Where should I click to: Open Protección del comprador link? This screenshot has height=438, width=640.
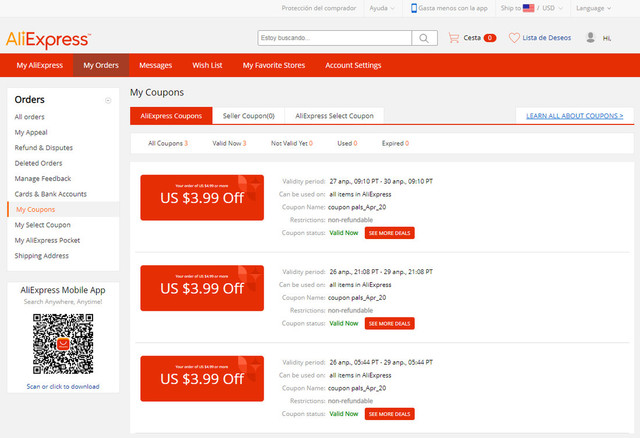319,8
